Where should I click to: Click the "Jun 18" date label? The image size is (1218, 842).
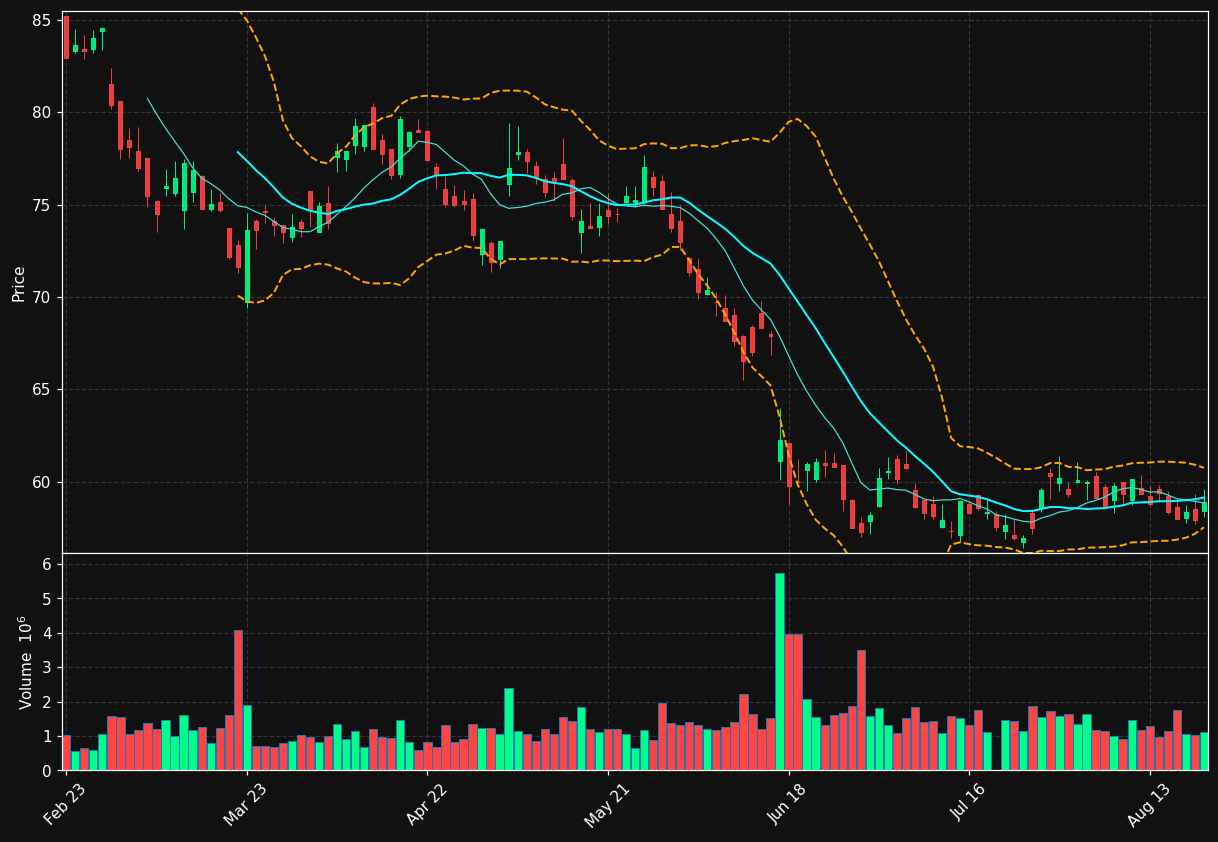pos(787,806)
